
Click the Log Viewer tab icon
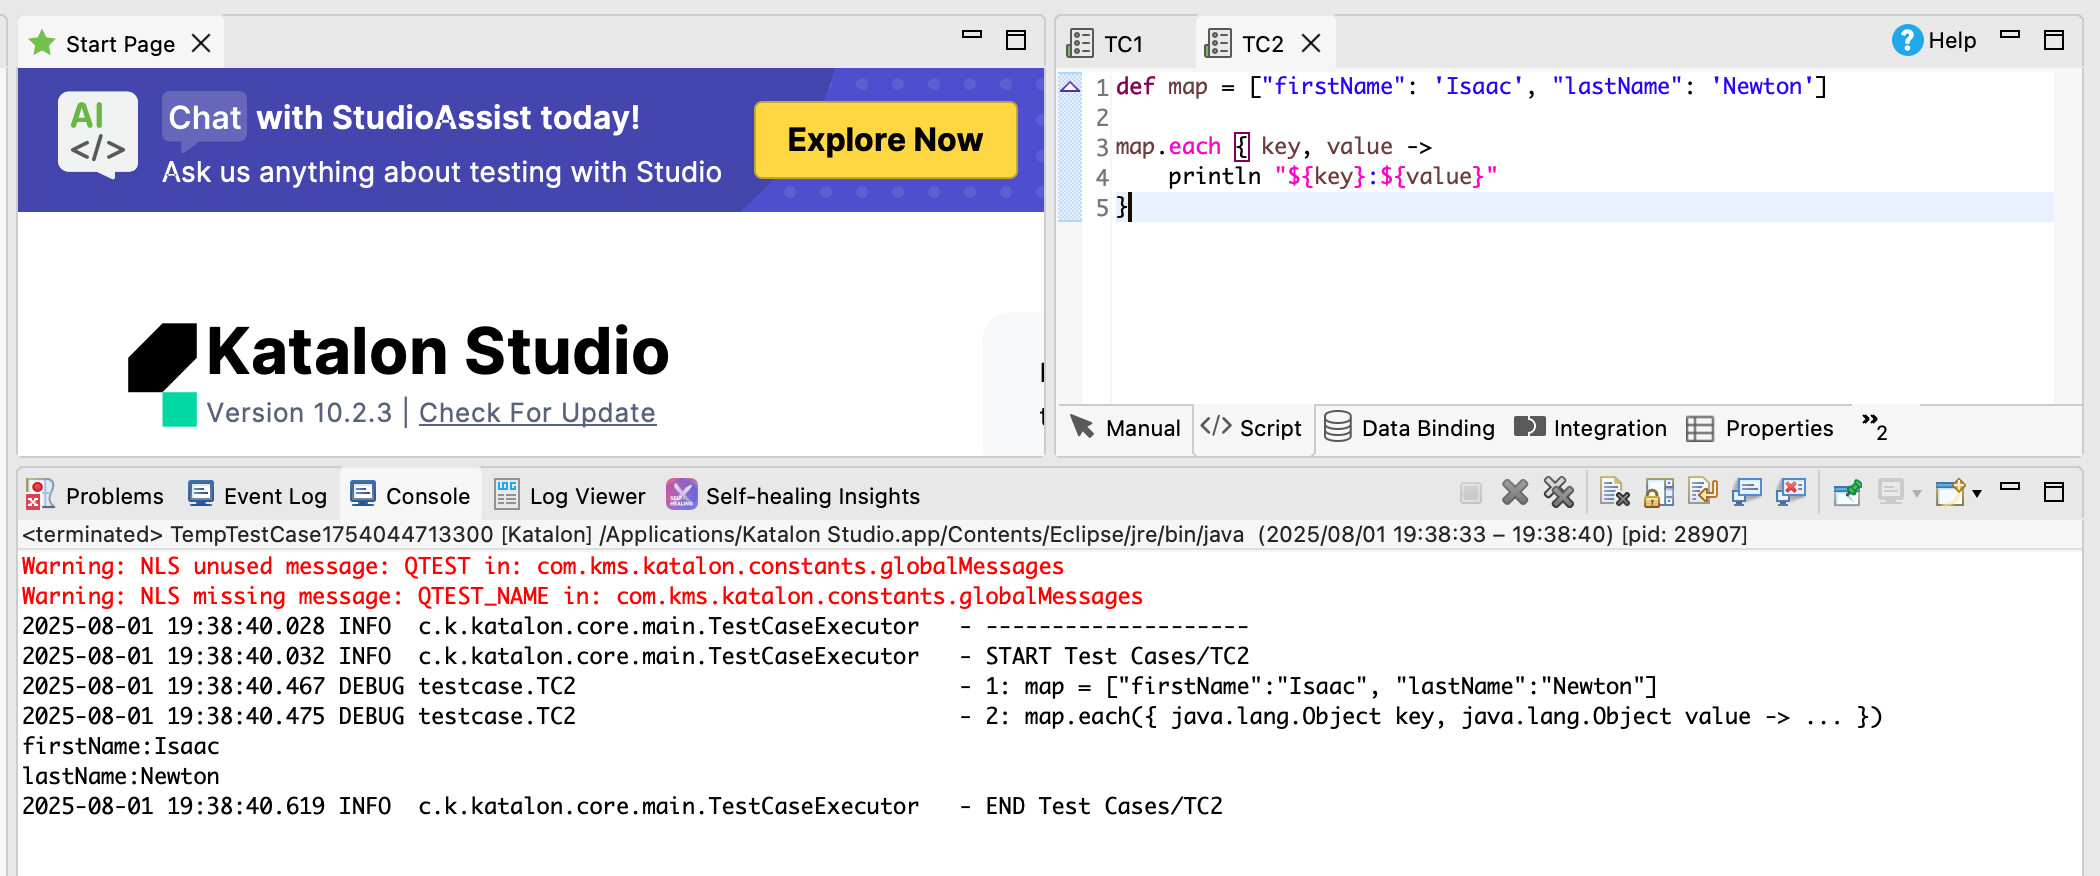click(507, 494)
